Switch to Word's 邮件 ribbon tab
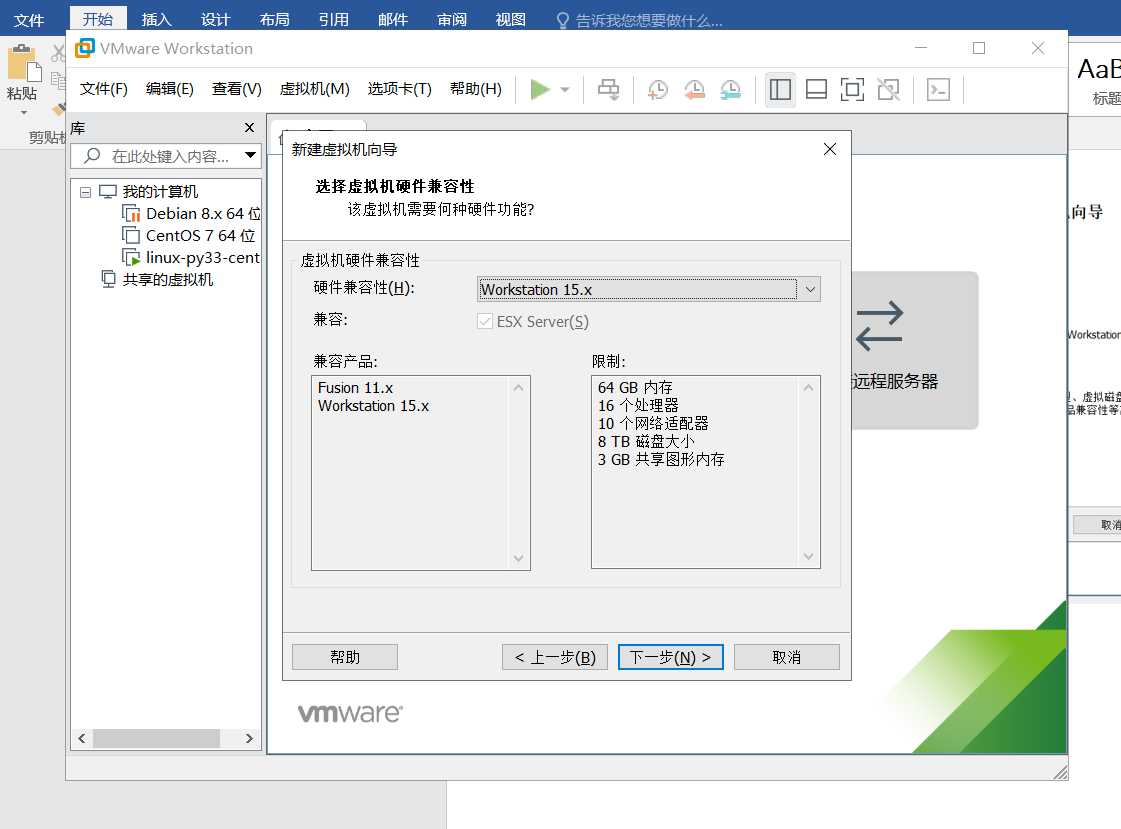1121x829 pixels. tap(392, 19)
